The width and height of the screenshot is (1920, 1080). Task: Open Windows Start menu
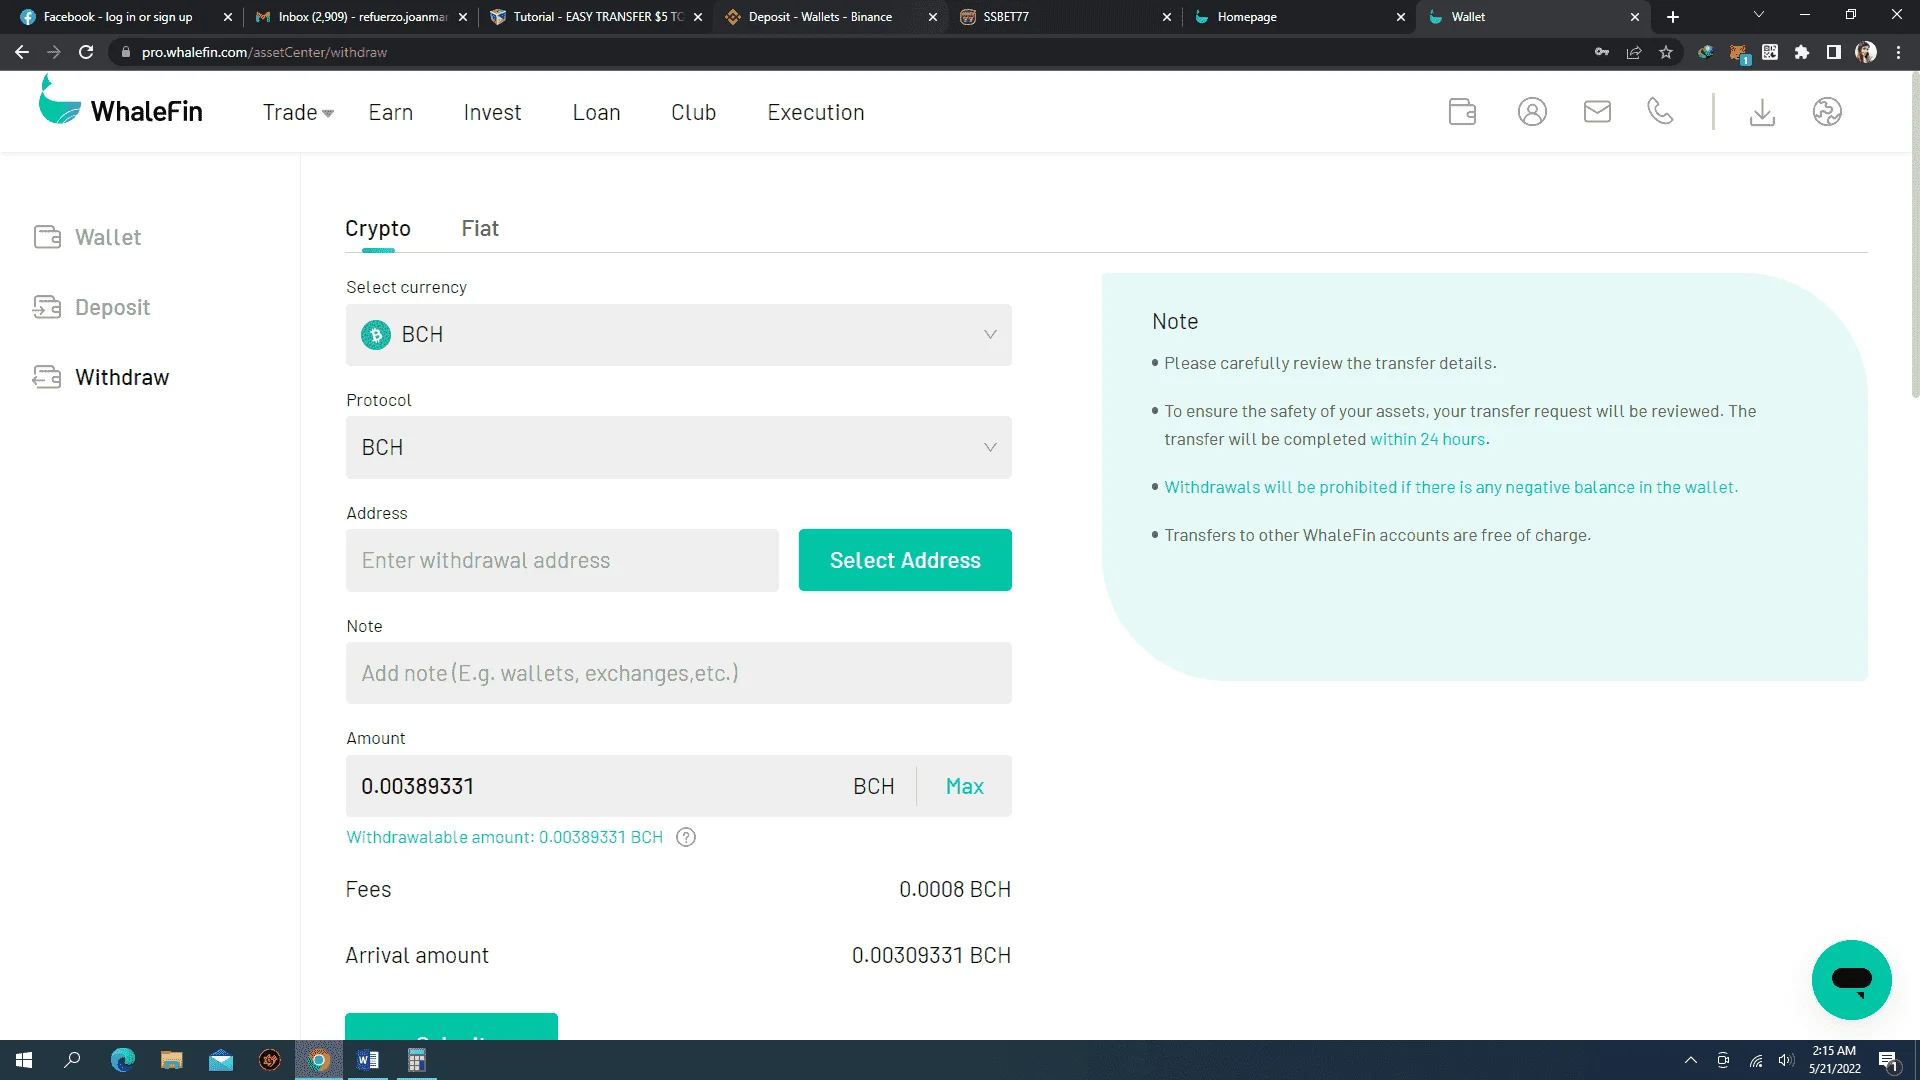24,1060
